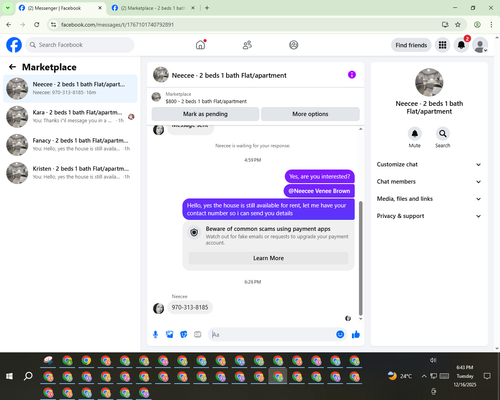Open the Groups icon in top navigation
The image size is (500, 400).
coord(294,45)
